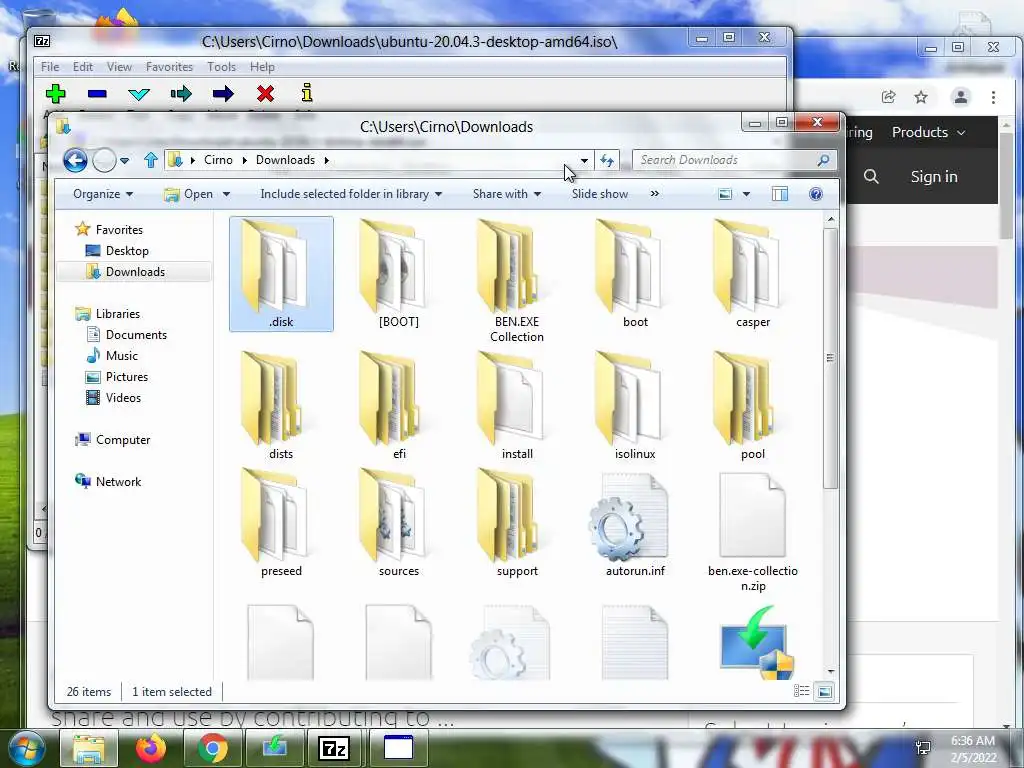Switch to details view icon in status bar
Viewport: 1024px width, 768px height.
tap(801, 692)
